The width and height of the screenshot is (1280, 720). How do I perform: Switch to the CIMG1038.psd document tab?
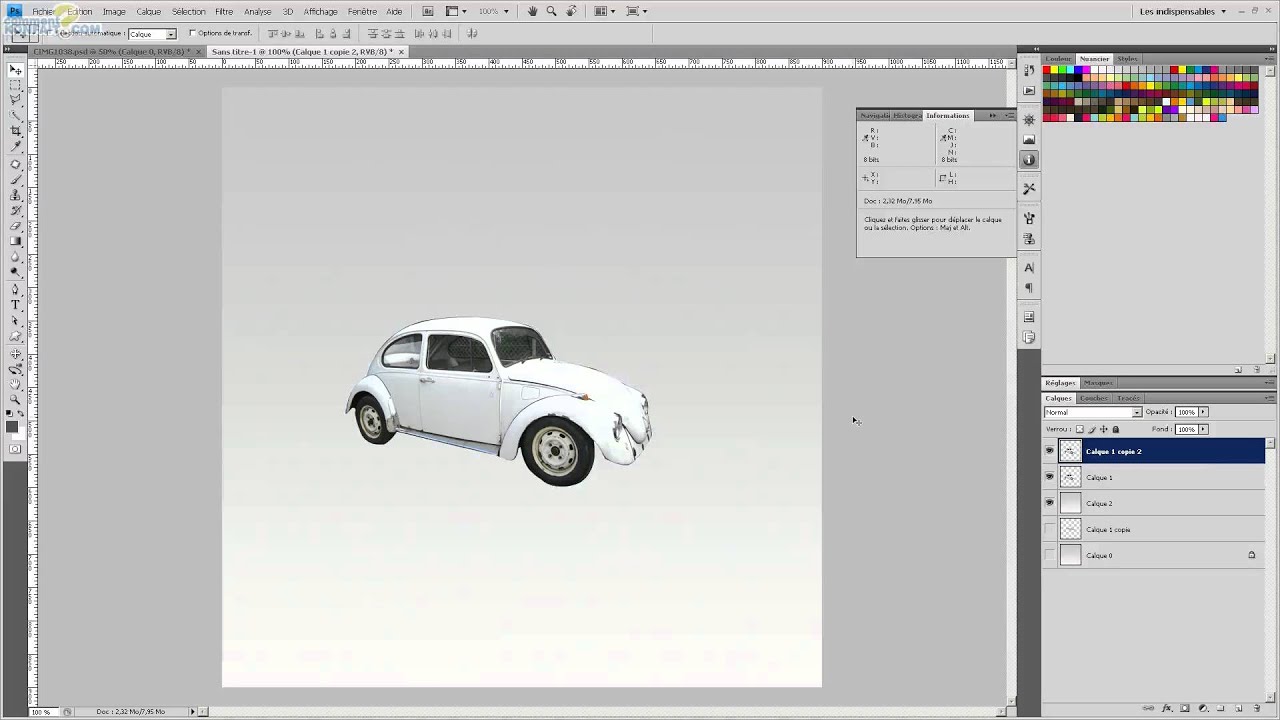click(110, 51)
